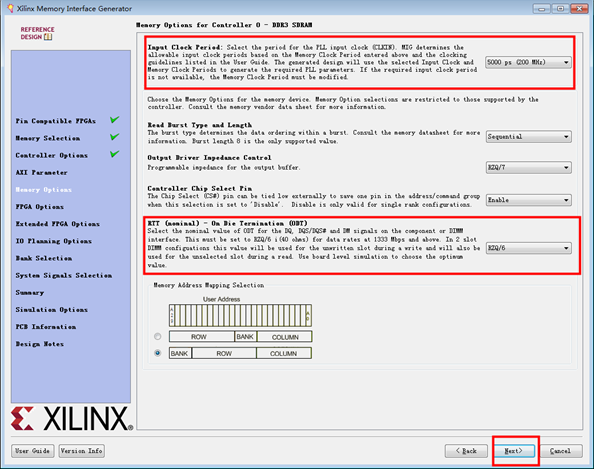
Task: Click the User Address bit diagram
Action: click(x=240, y=315)
